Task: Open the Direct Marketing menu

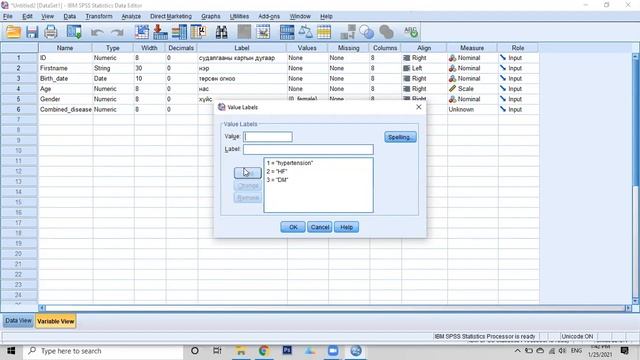Action: point(171,16)
